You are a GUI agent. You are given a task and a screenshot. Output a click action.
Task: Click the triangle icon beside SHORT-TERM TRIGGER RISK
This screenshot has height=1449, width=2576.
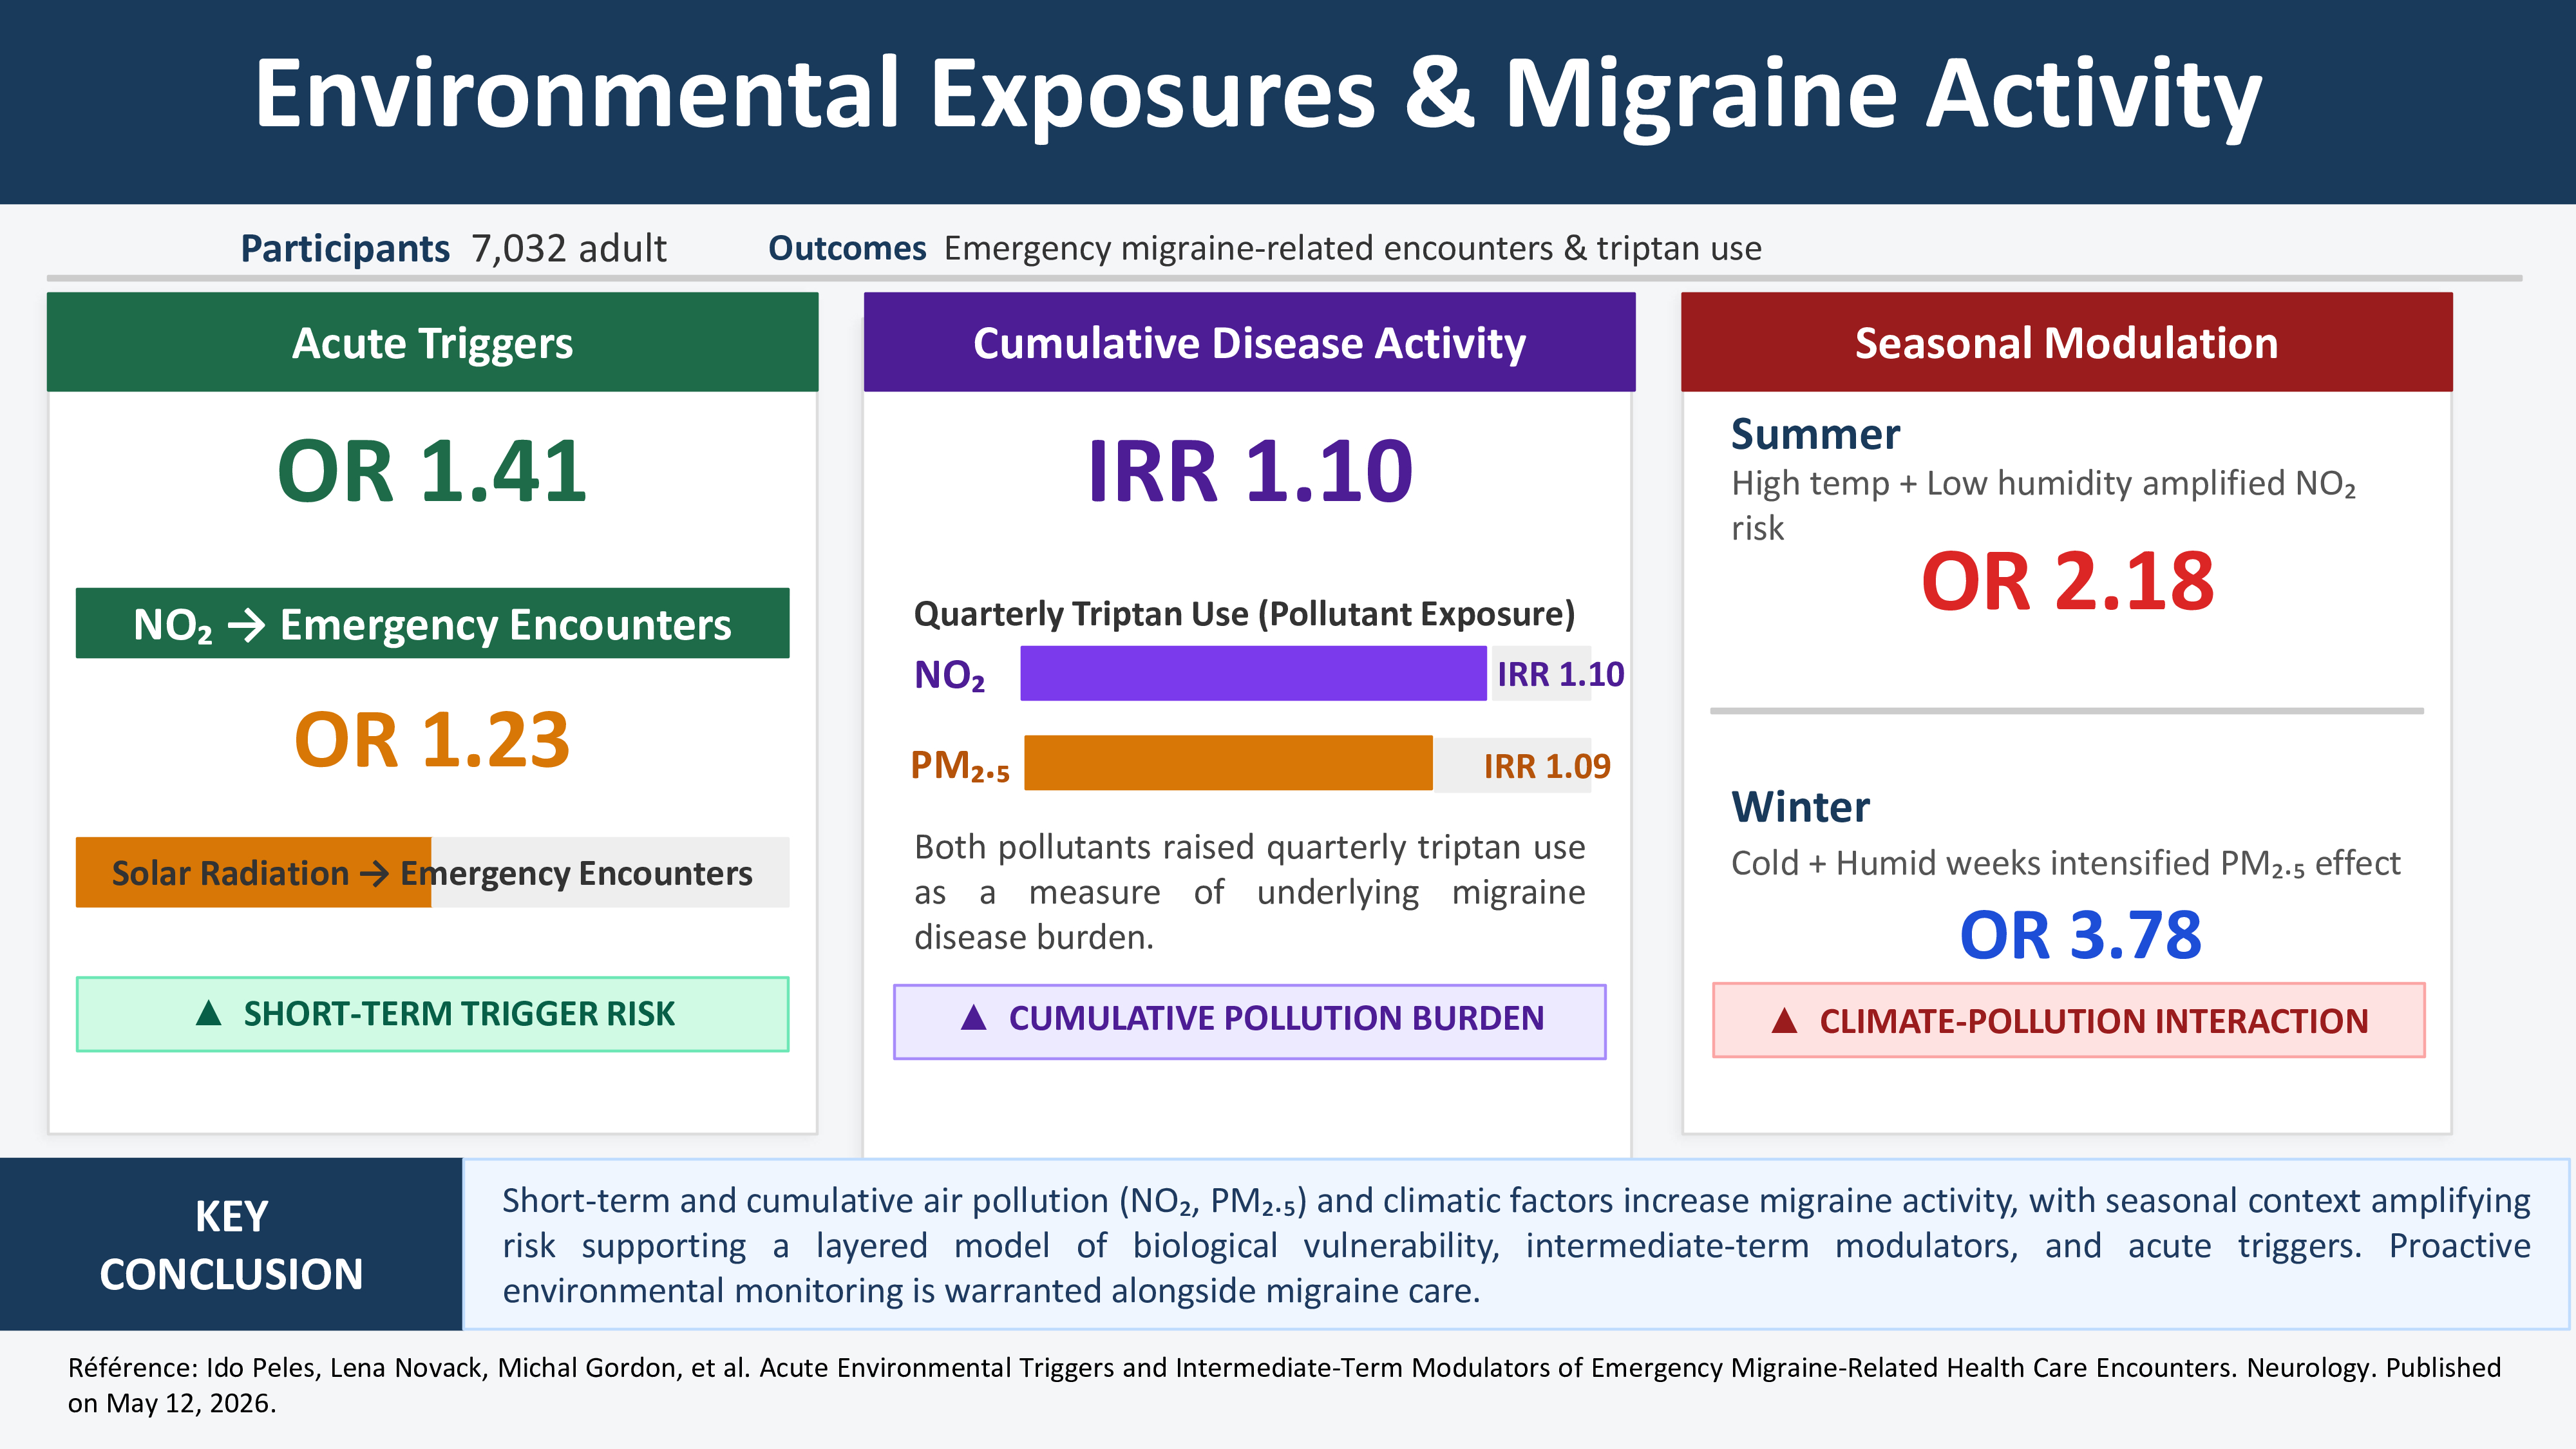tap(208, 1013)
